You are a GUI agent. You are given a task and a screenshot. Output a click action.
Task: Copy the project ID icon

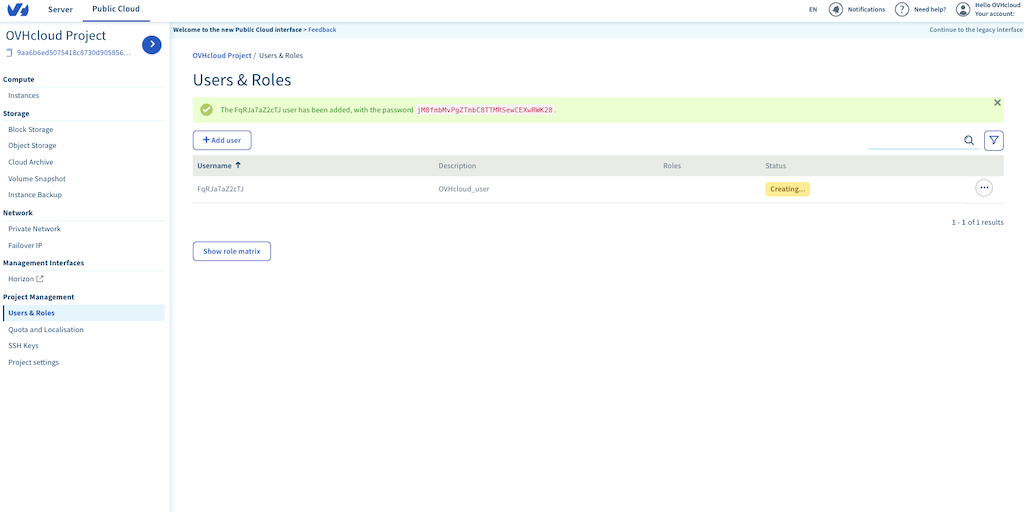(9, 52)
